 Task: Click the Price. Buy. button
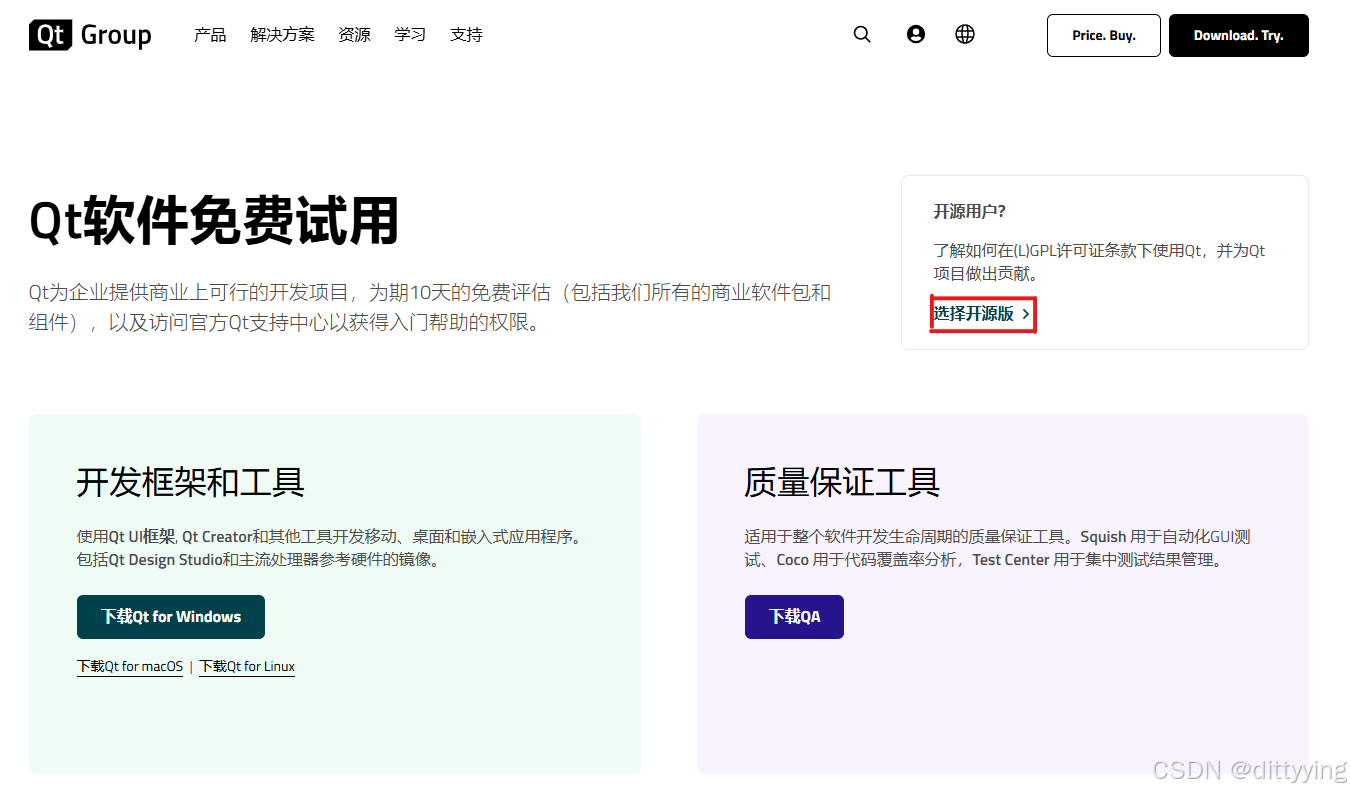tap(1103, 34)
